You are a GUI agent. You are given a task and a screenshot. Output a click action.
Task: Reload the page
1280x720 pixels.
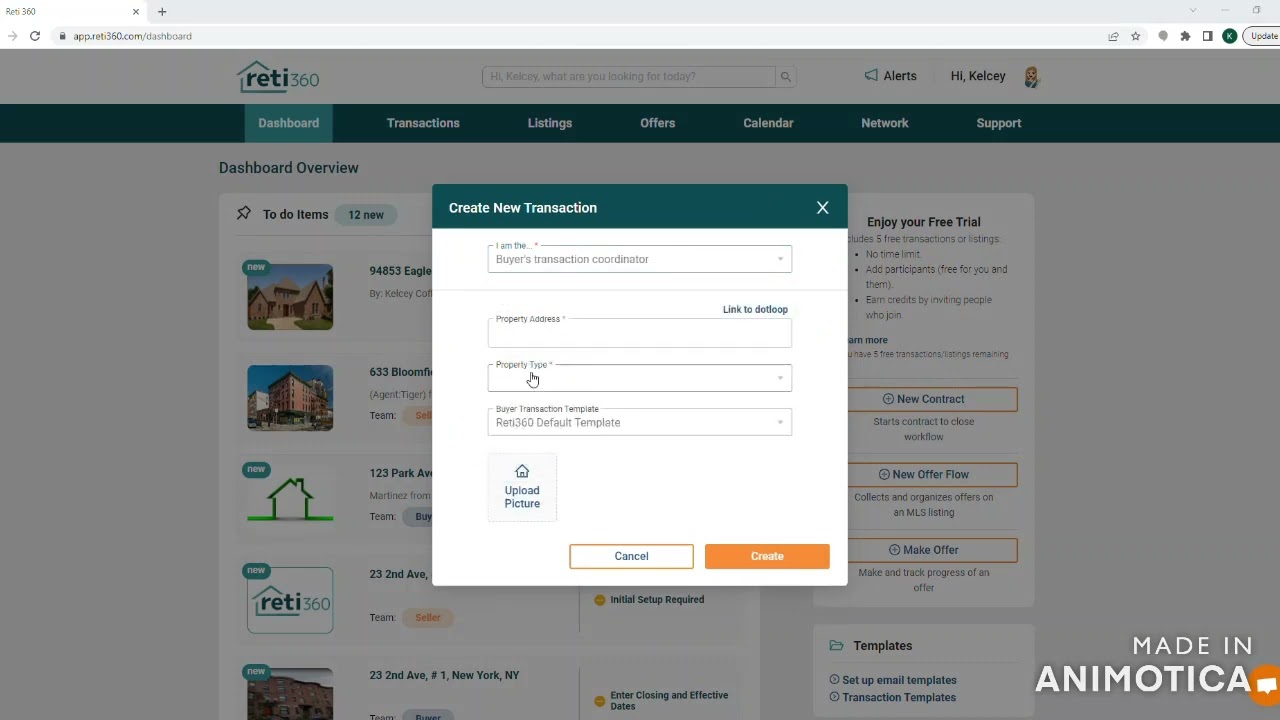pos(35,36)
